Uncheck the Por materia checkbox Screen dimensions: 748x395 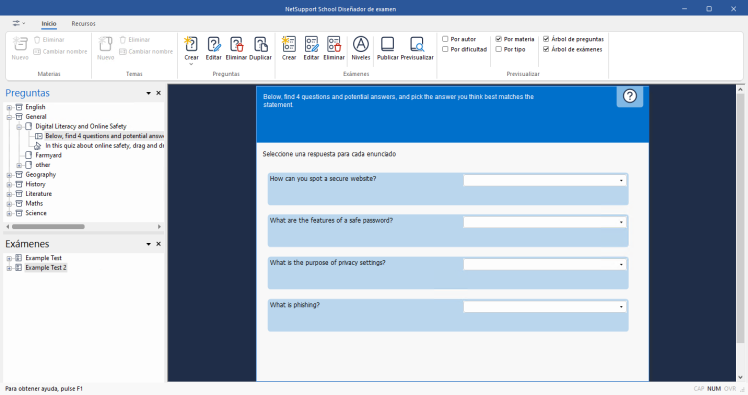coord(499,39)
